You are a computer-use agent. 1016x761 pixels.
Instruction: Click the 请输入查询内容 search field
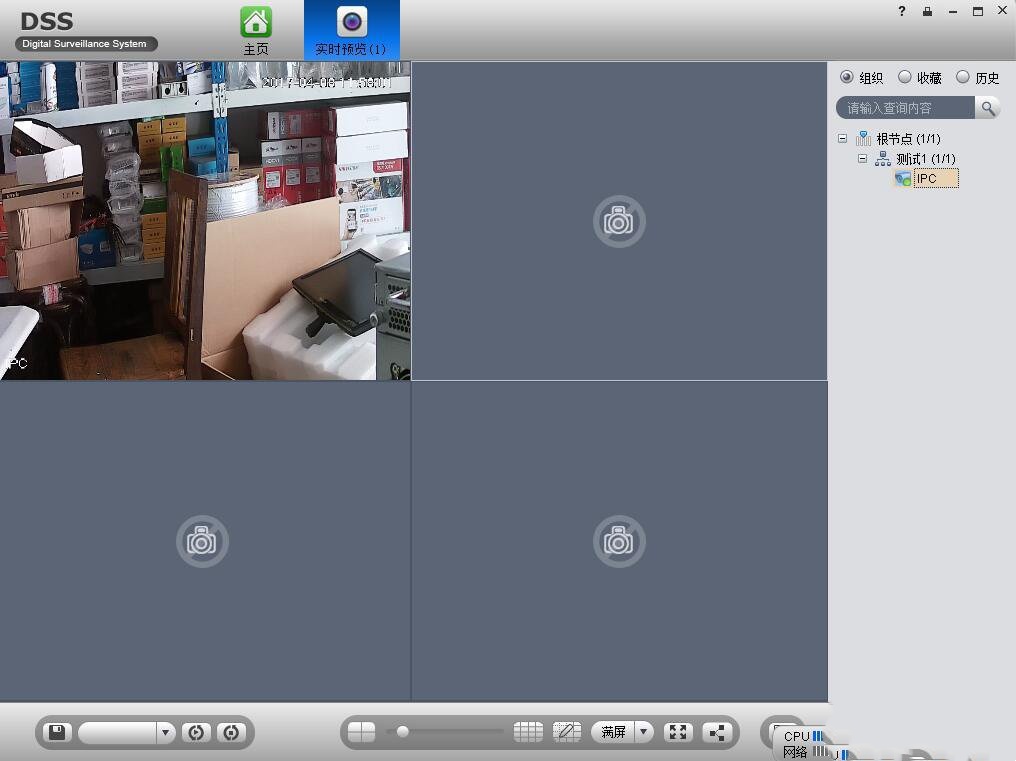[906, 108]
